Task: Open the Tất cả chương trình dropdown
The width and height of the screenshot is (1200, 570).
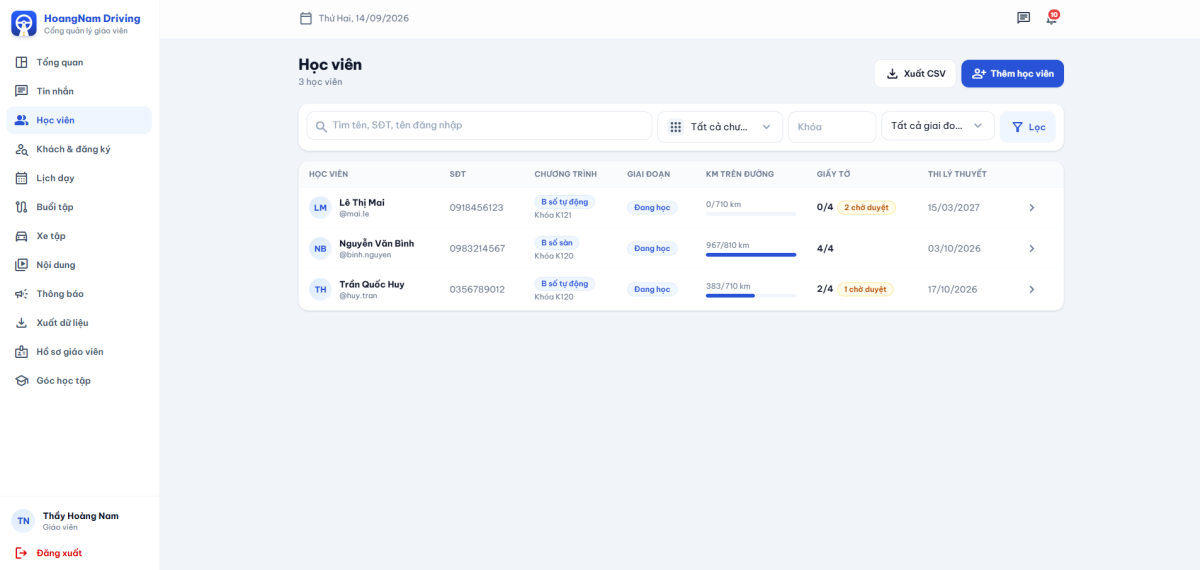Action: (x=720, y=127)
